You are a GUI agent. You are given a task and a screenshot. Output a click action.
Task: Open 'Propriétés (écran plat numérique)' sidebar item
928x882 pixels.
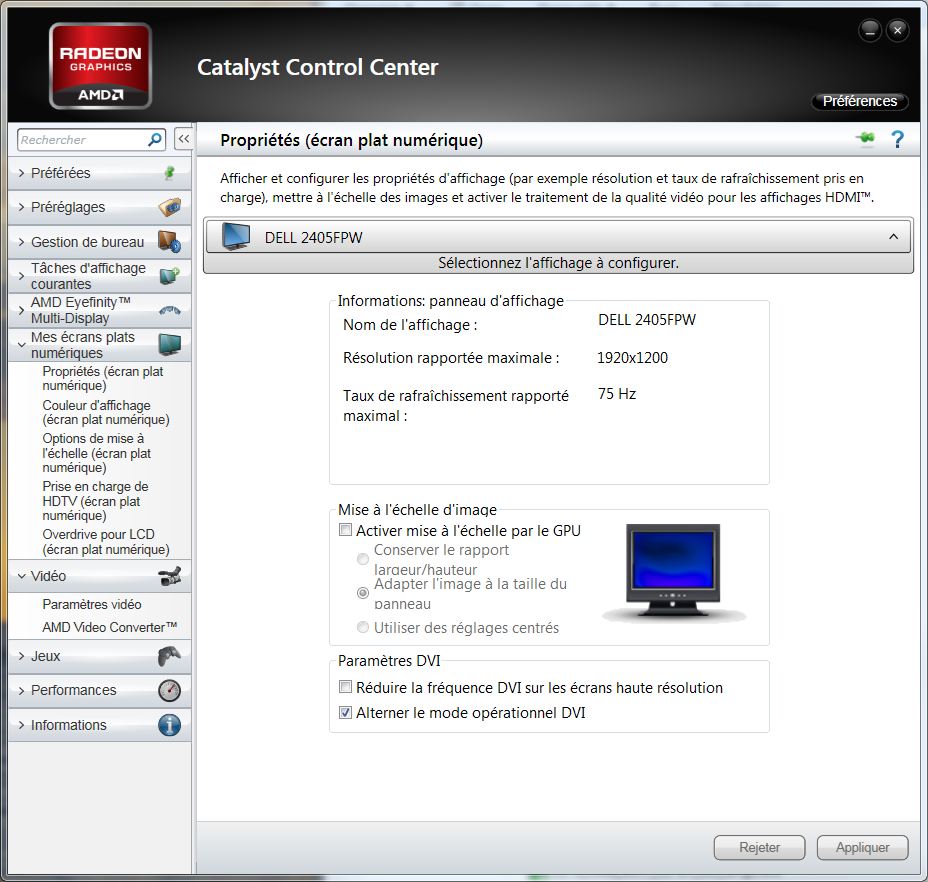[102, 378]
